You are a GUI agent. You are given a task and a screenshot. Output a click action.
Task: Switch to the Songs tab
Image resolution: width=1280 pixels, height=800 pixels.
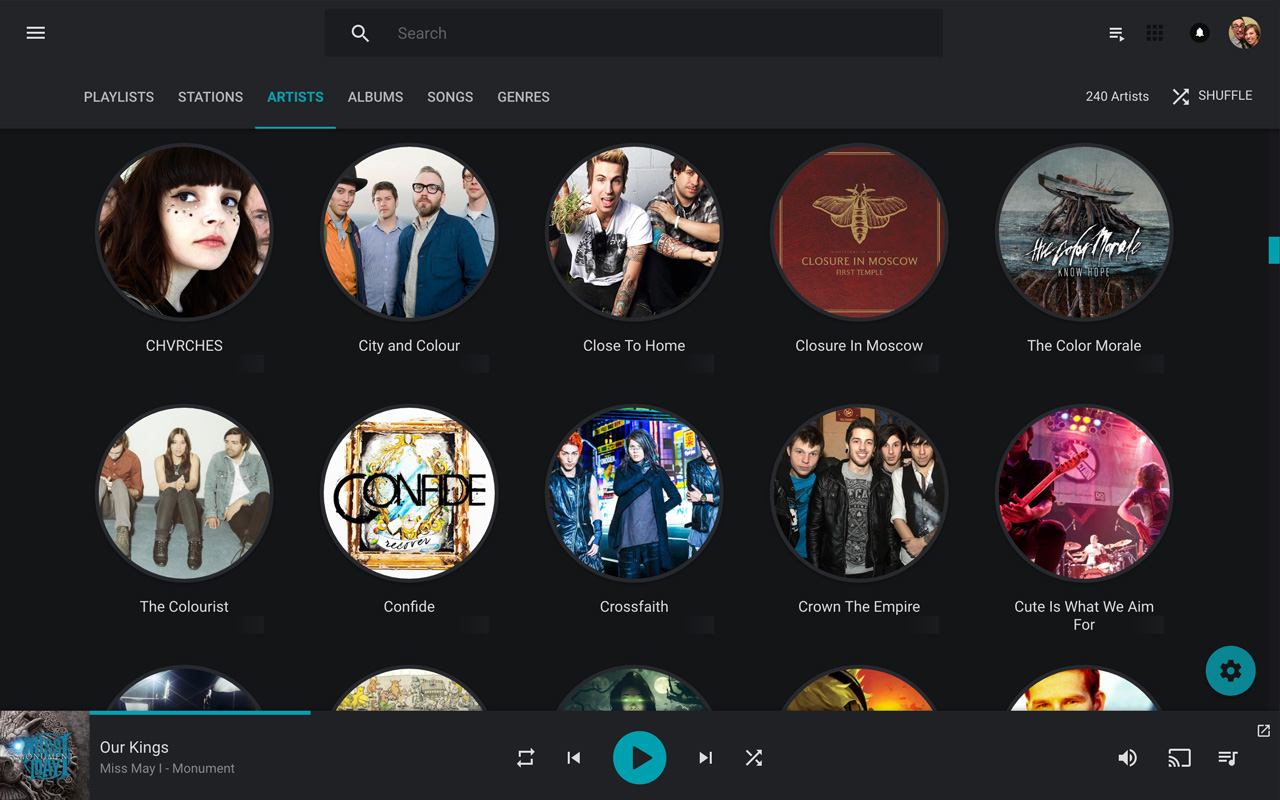pos(450,97)
